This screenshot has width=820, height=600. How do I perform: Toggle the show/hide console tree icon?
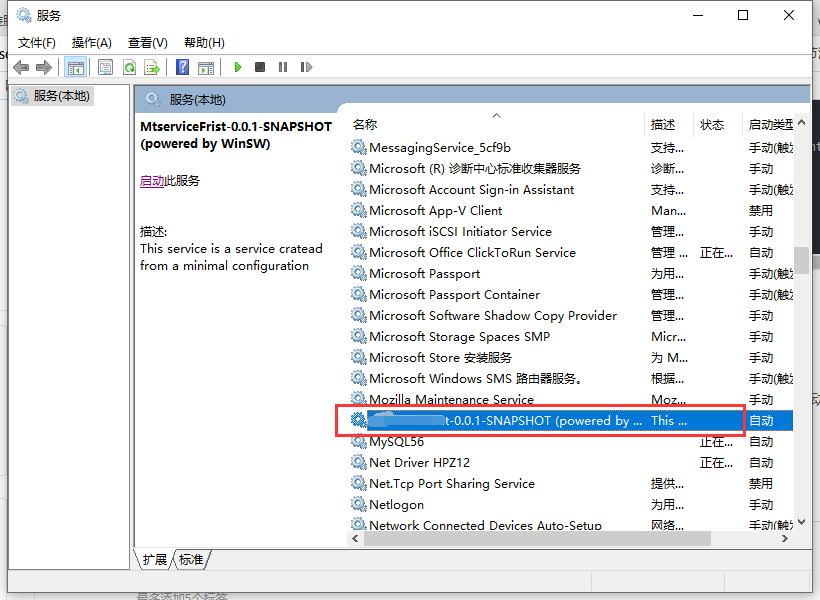coord(75,67)
